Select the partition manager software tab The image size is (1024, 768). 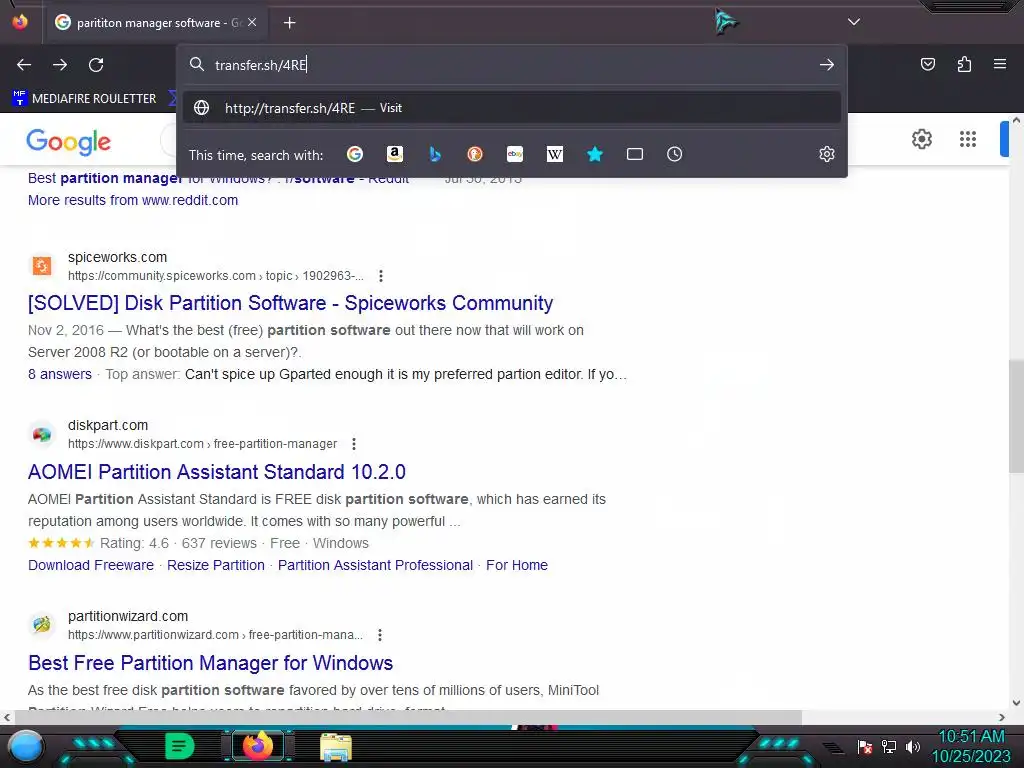click(155, 23)
